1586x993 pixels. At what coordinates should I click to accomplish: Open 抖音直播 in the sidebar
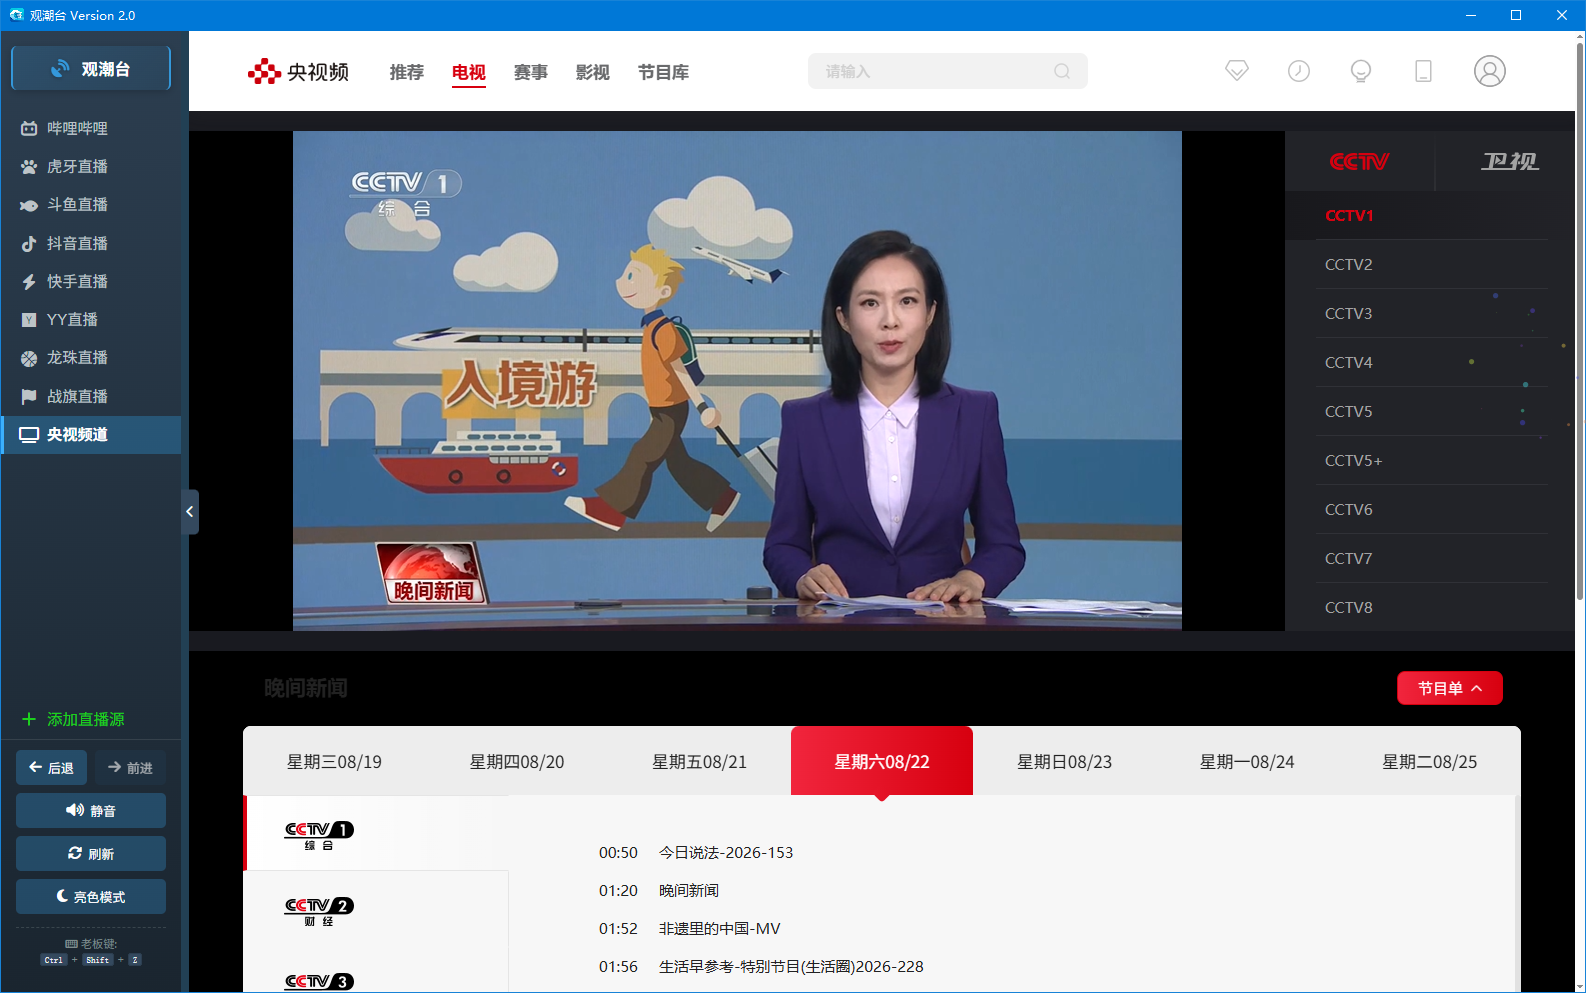[91, 243]
